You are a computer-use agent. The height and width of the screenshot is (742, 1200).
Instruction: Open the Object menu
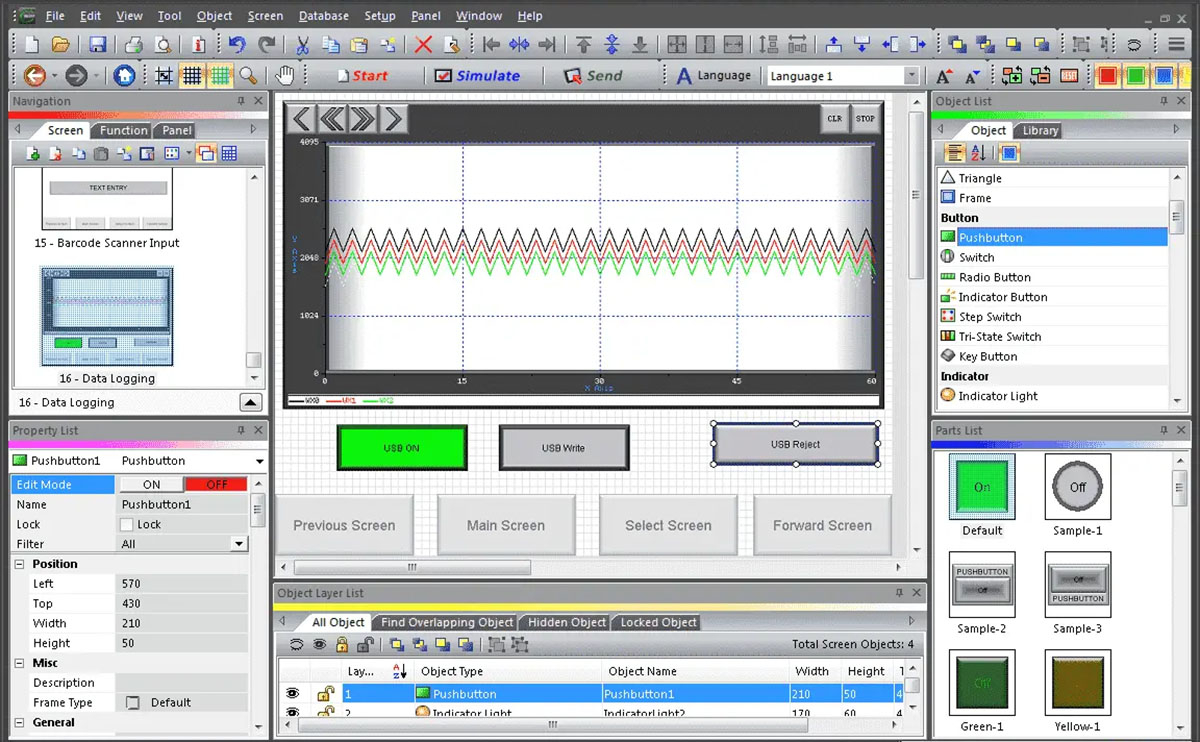coord(214,16)
